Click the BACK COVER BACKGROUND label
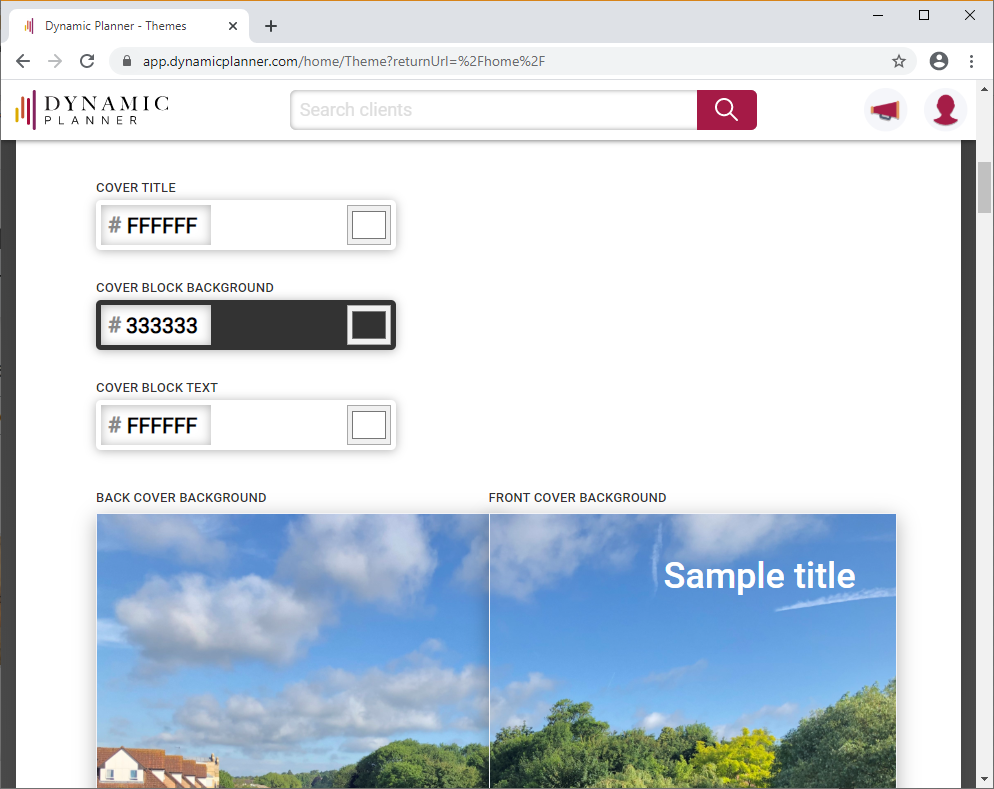Screen dimensions: 994x789 tap(181, 497)
